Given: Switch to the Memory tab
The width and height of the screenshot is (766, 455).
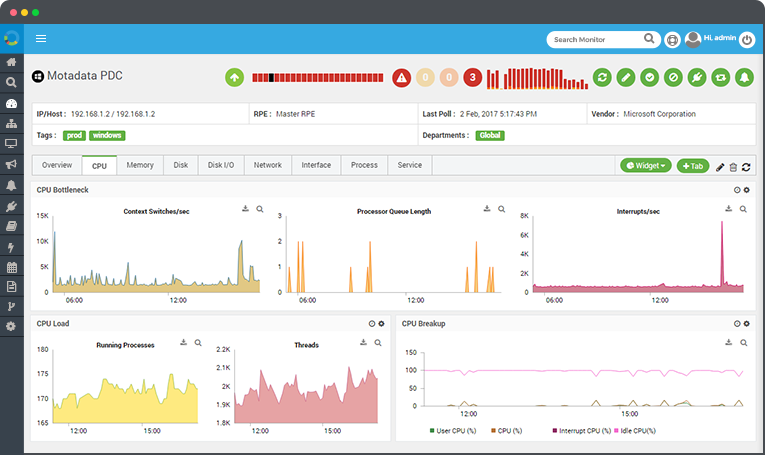Looking at the screenshot, I should pyautogui.click(x=140, y=165).
